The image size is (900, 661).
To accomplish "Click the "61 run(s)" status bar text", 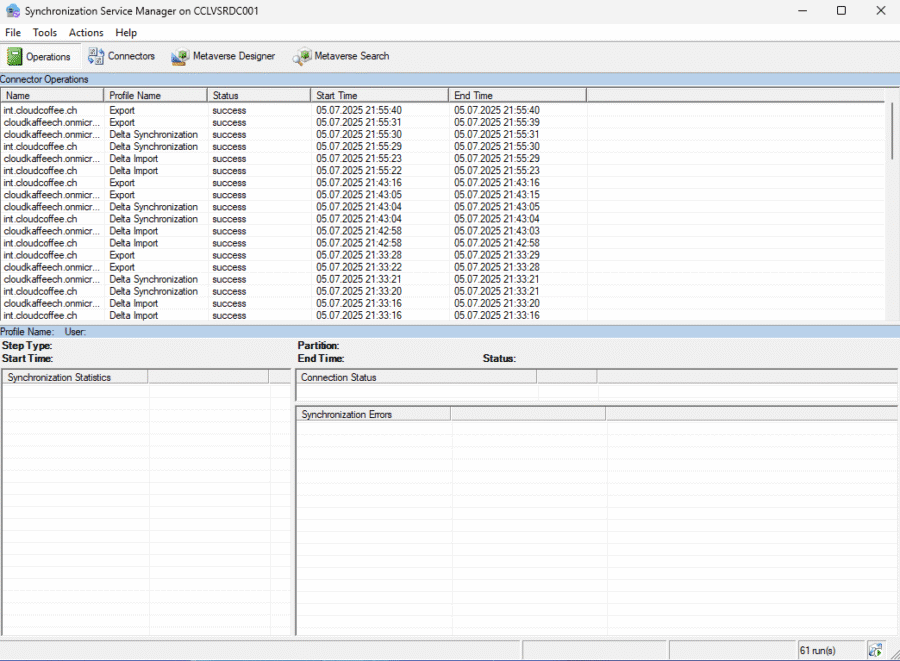I will (x=817, y=651).
